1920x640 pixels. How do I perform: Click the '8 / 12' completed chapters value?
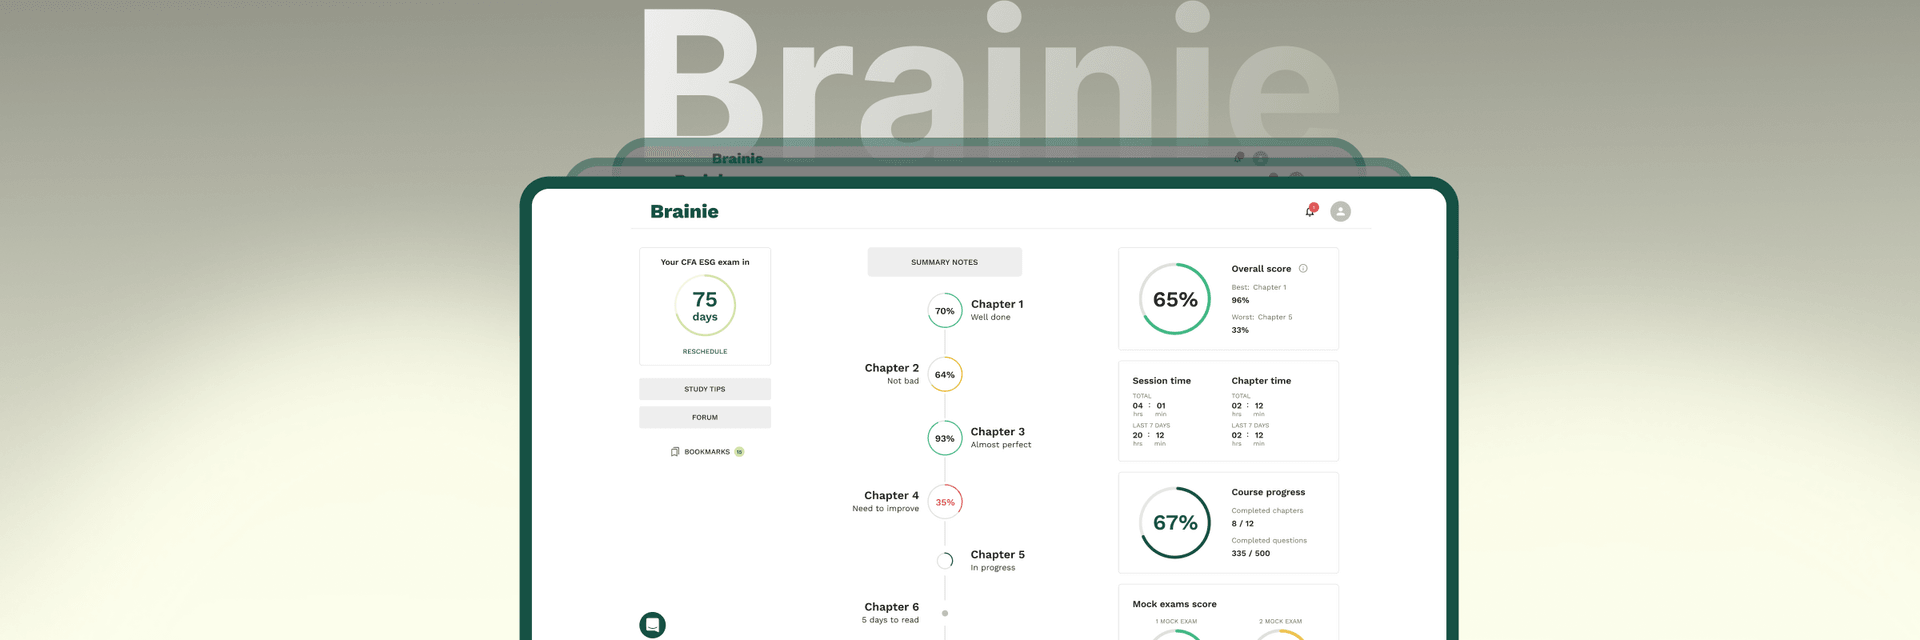[1242, 524]
